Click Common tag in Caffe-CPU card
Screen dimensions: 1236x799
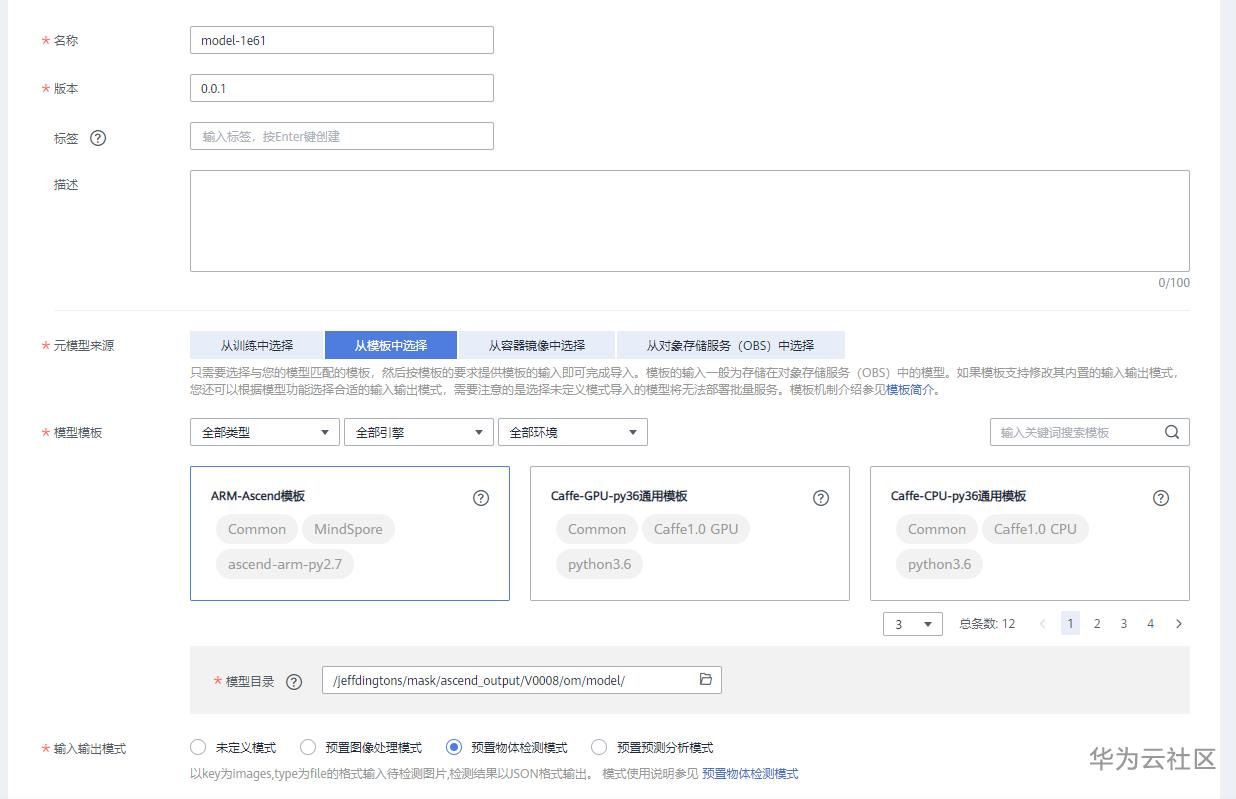tap(937, 529)
